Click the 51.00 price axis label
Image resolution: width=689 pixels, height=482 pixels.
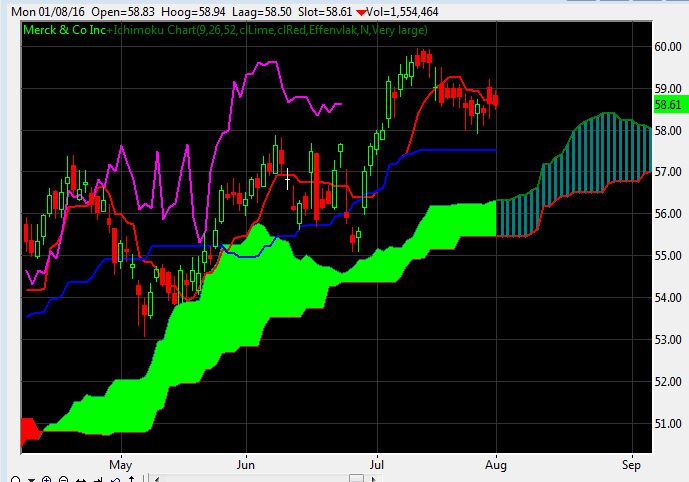click(x=668, y=424)
